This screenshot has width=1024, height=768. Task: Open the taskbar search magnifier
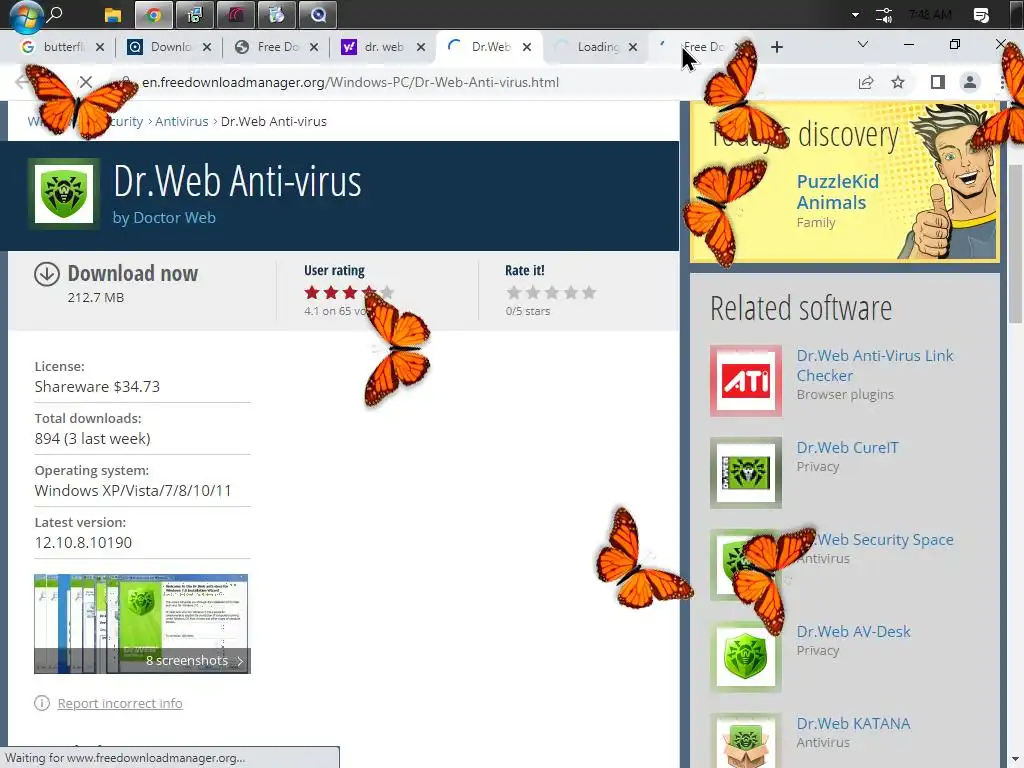point(56,14)
